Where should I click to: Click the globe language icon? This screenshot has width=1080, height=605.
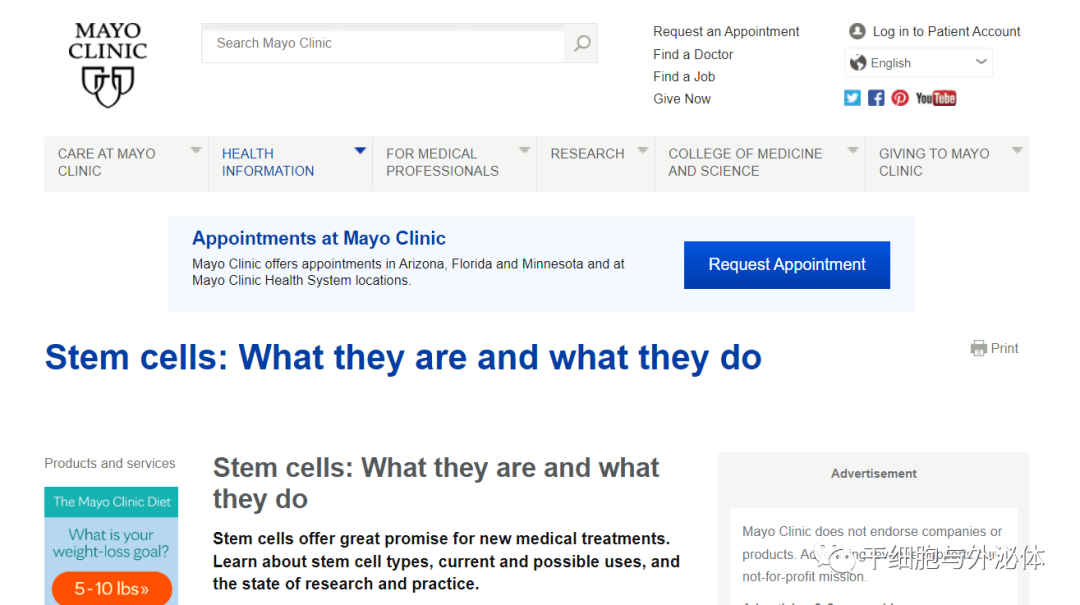pyautogui.click(x=858, y=63)
